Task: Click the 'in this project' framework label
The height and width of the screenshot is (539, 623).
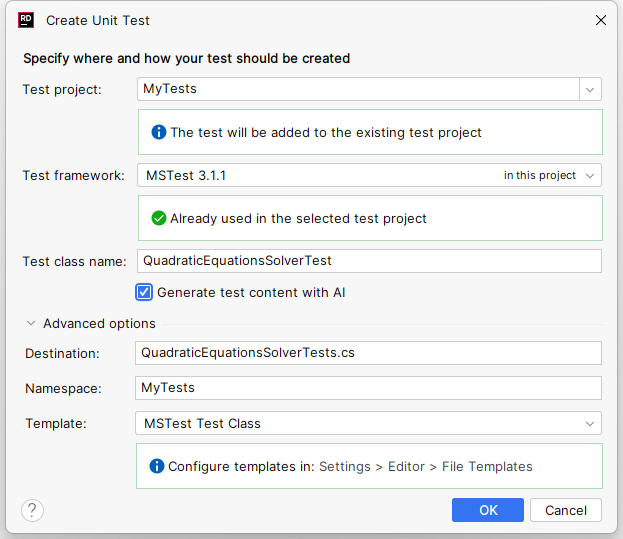Action: pyautogui.click(x=539, y=175)
